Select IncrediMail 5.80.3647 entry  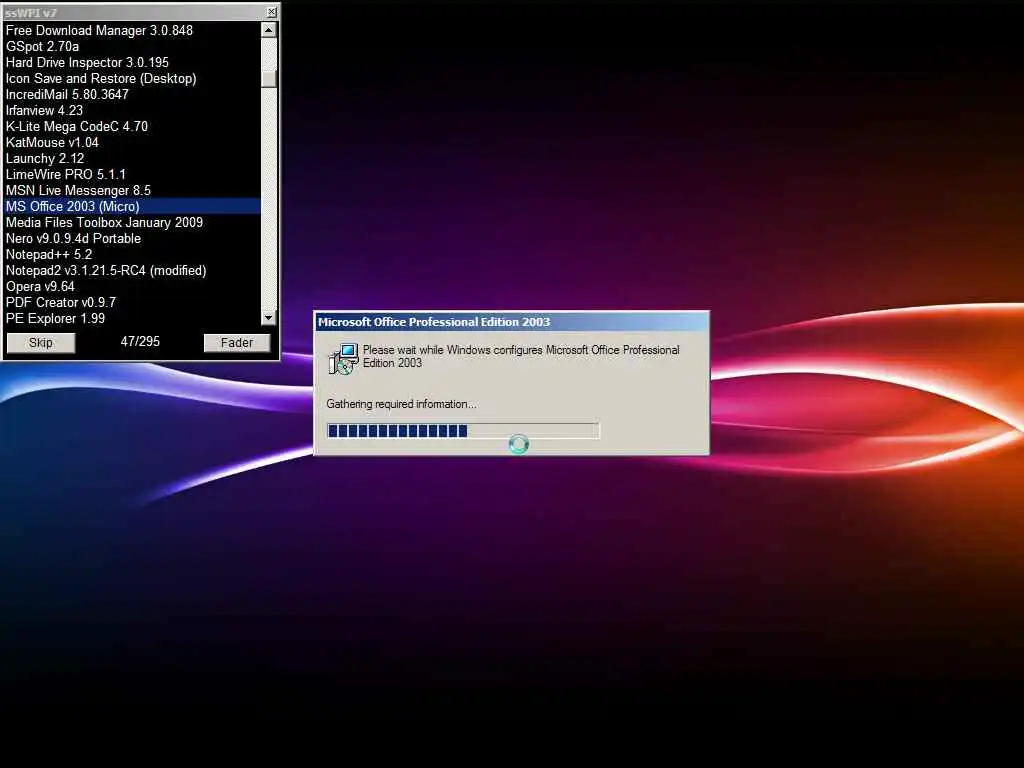pyautogui.click(x=132, y=94)
